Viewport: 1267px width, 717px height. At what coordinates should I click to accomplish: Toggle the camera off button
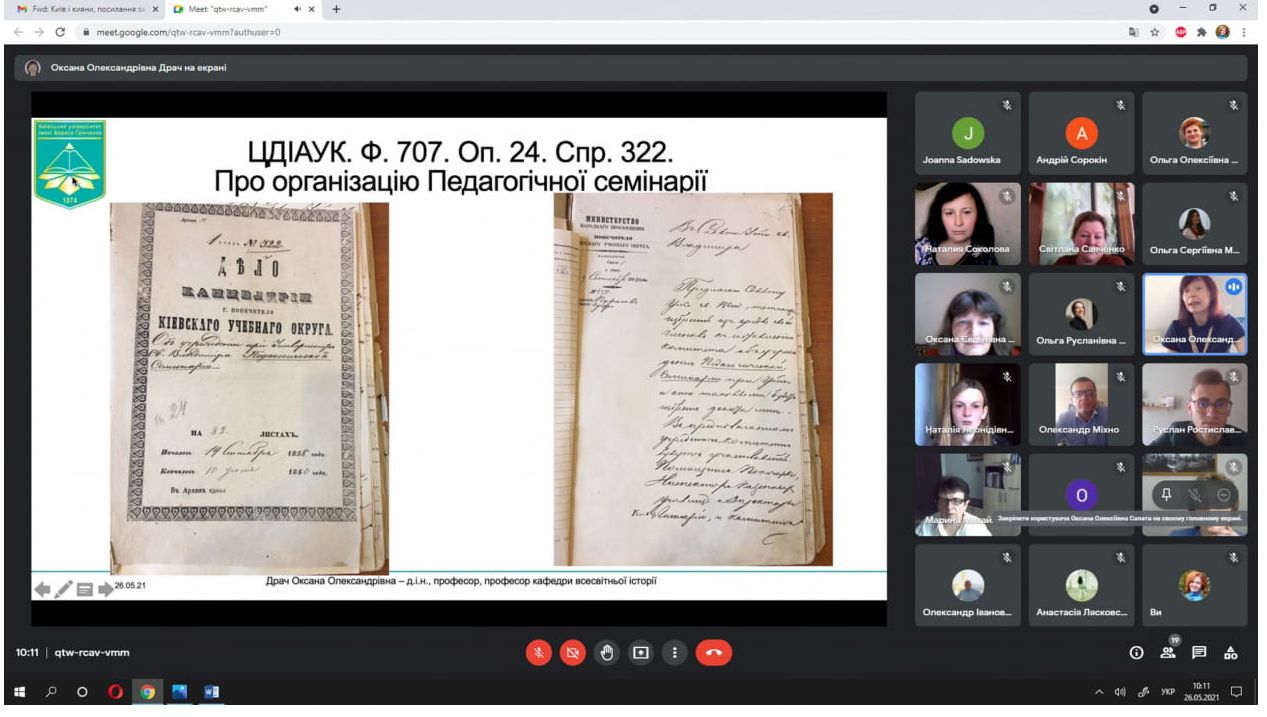573,653
